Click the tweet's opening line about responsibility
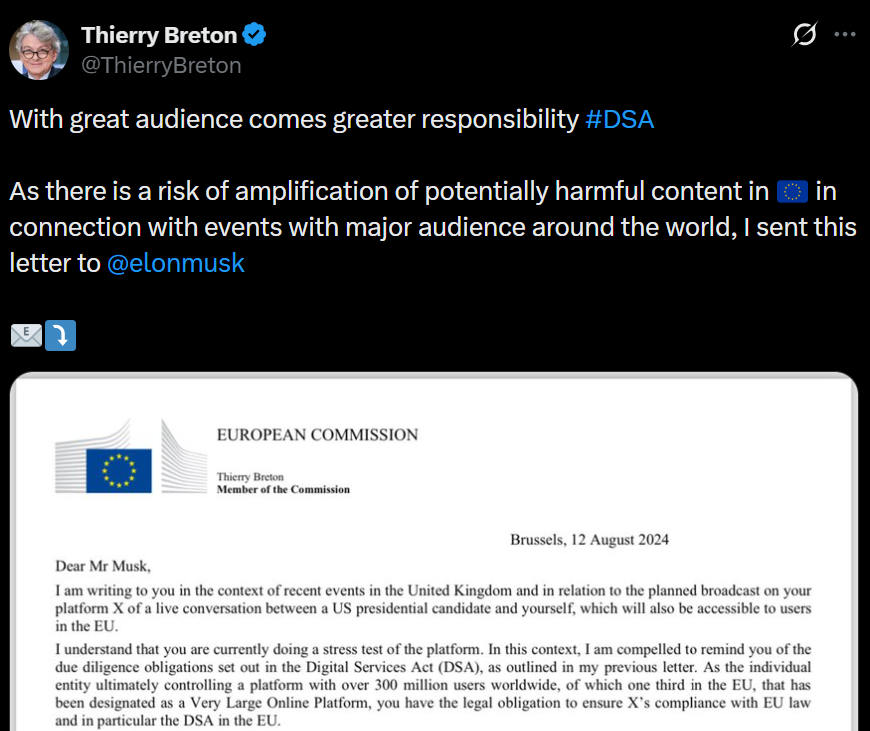870x731 pixels. pyautogui.click(x=294, y=119)
